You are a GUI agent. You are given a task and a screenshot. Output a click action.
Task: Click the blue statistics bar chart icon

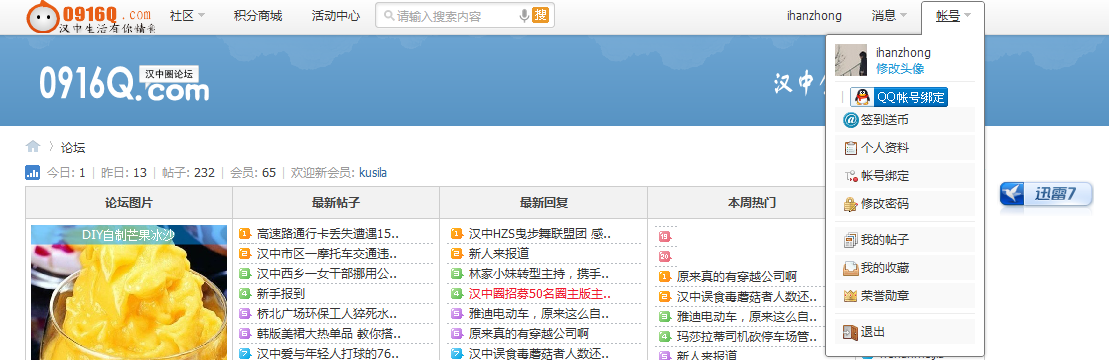click(x=33, y=172)
